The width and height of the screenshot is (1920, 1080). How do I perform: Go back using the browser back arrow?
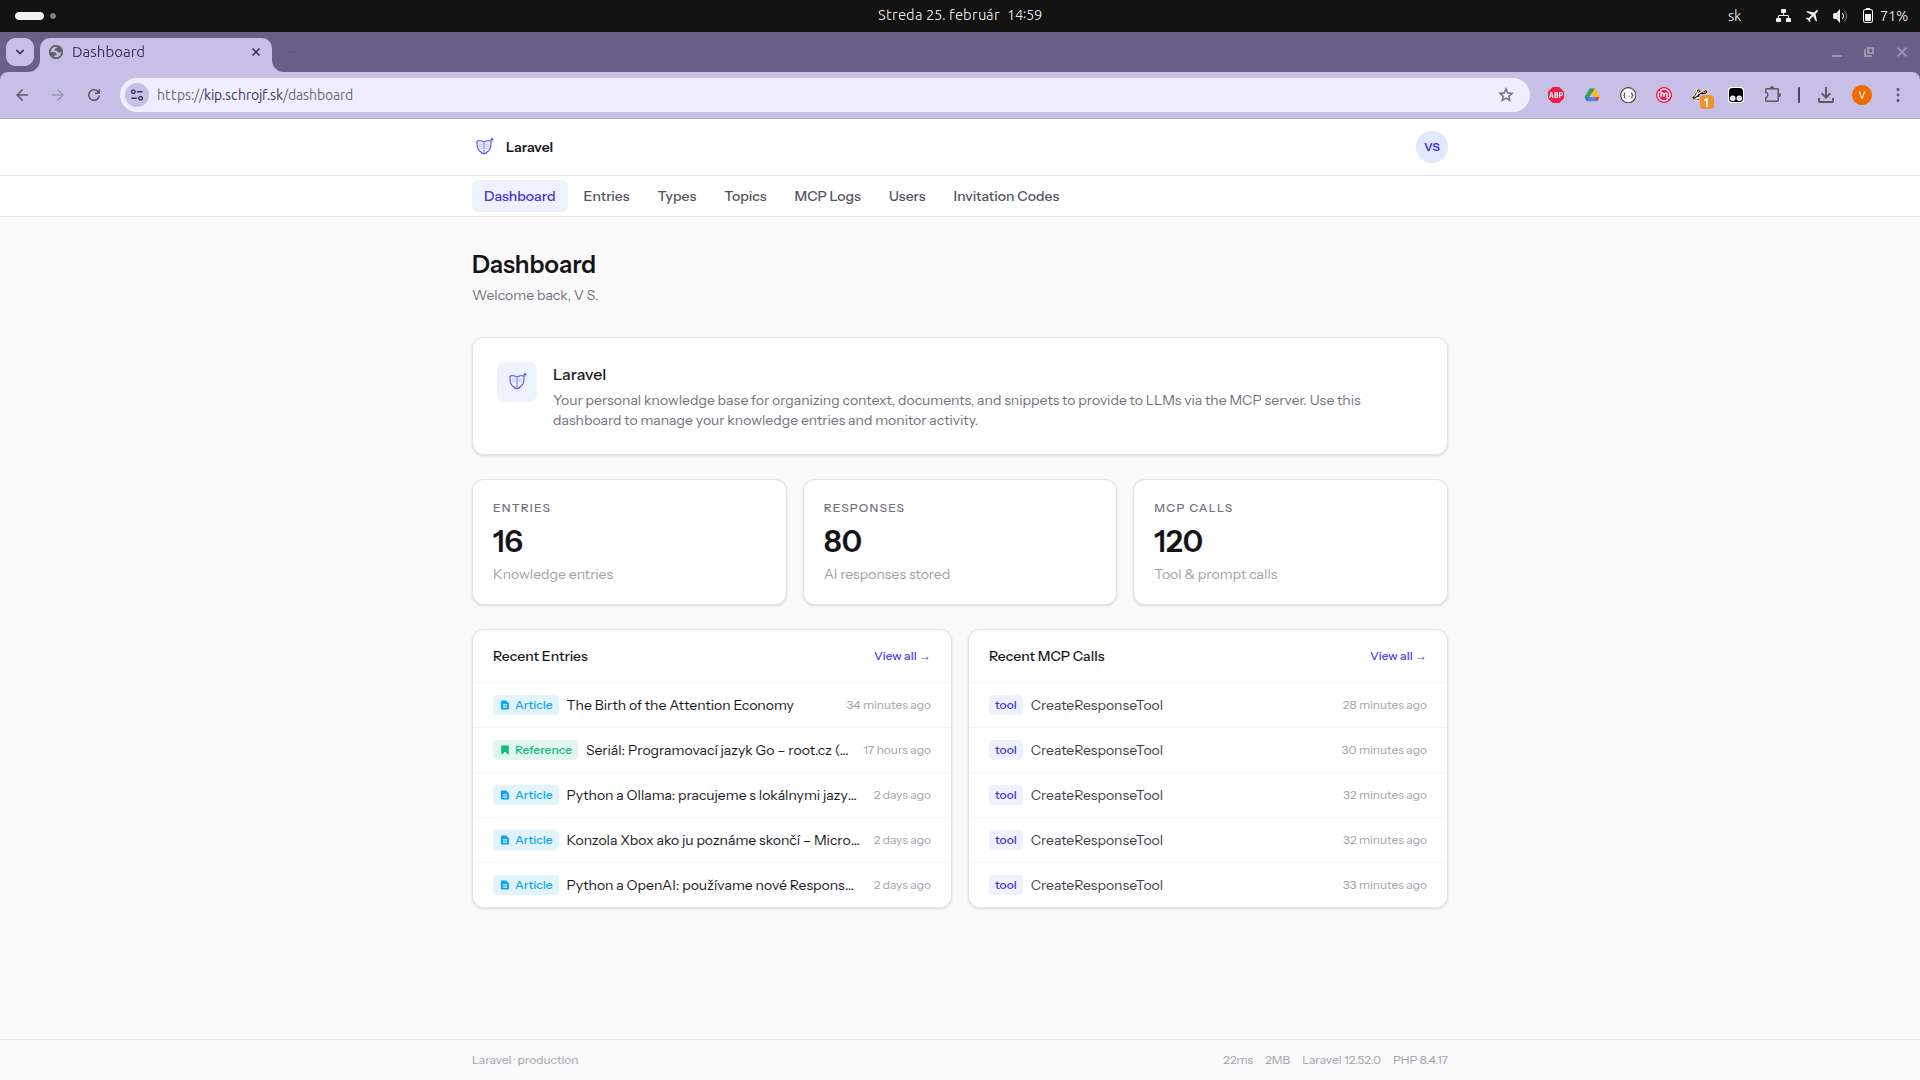point(22,95)
